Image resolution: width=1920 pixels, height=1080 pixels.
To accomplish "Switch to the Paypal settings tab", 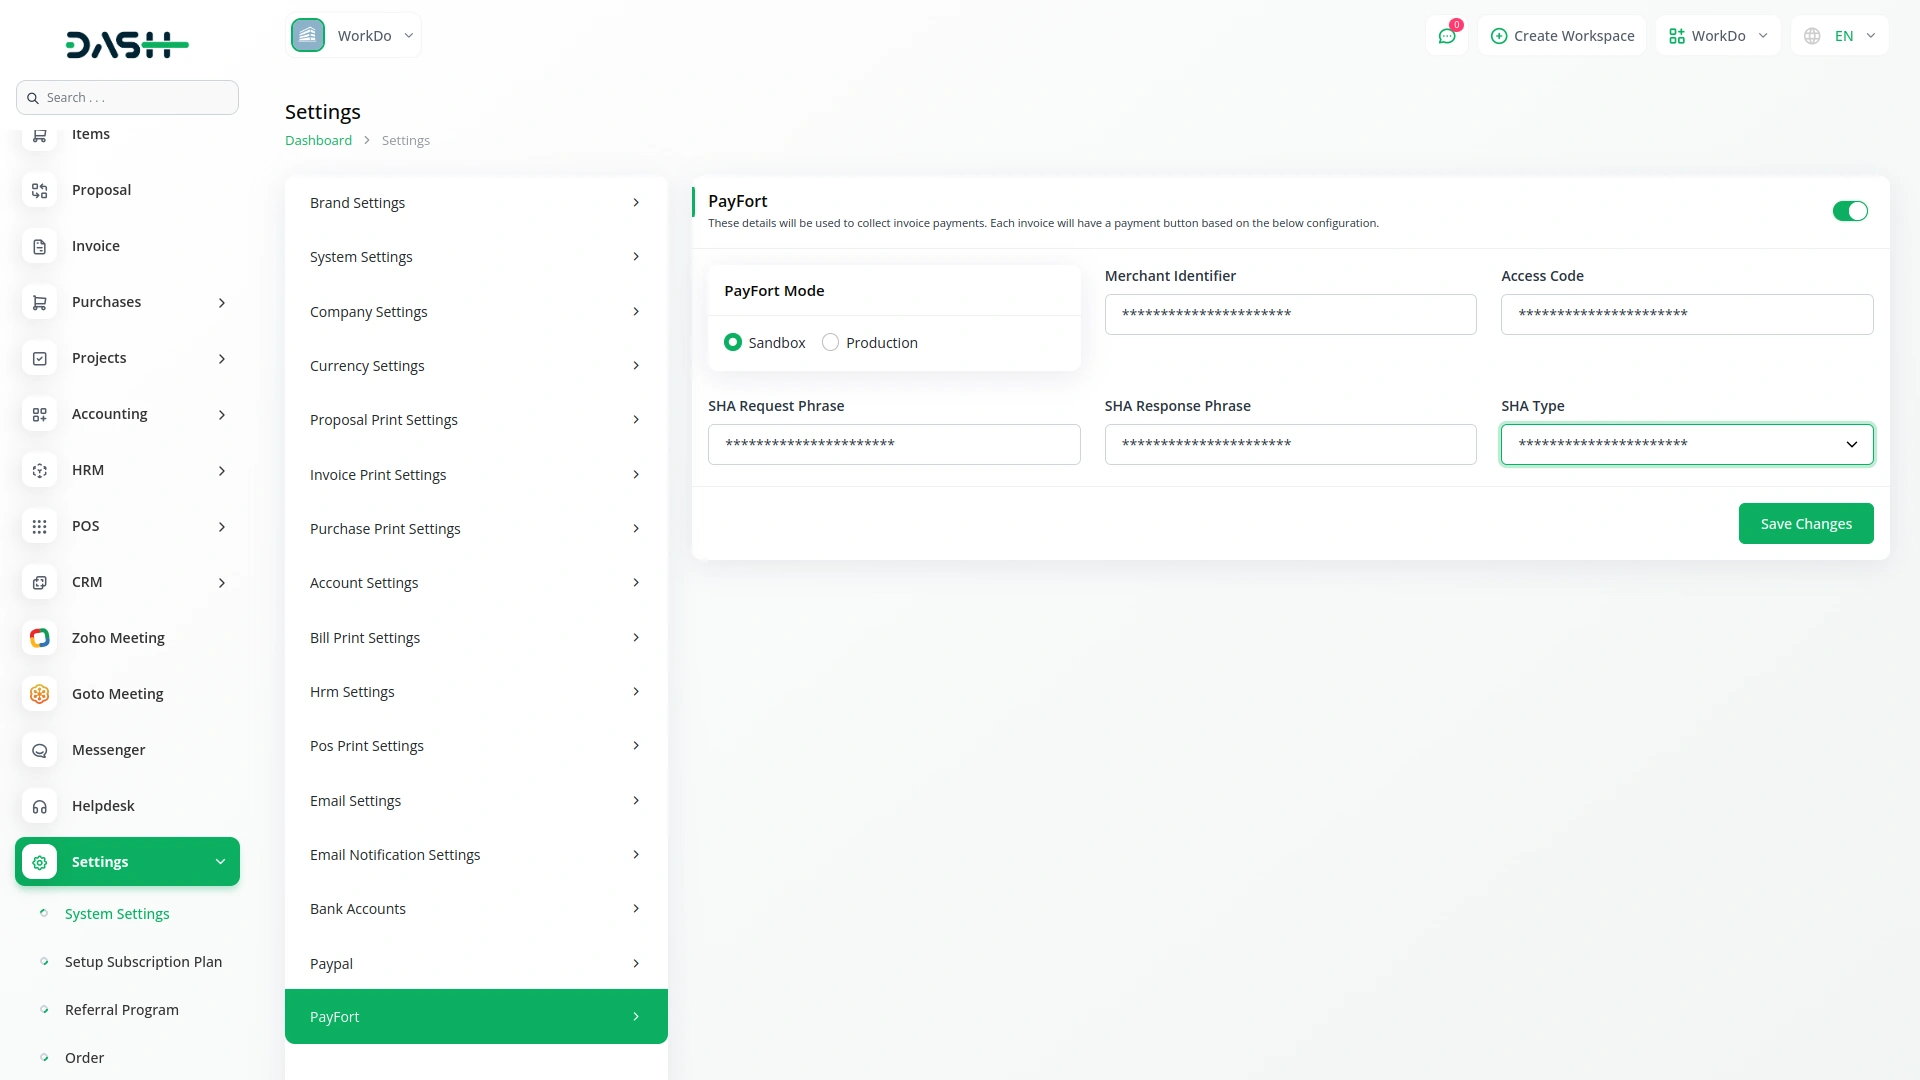I will tap(475, 963).
